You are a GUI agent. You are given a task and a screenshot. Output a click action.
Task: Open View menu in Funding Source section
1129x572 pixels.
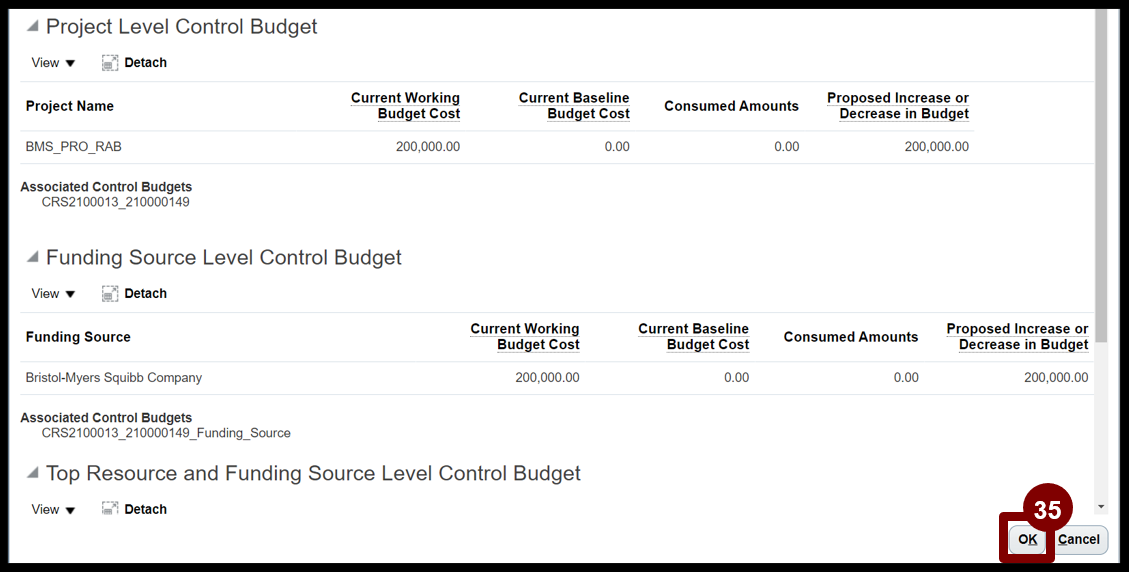coord(53,293)
